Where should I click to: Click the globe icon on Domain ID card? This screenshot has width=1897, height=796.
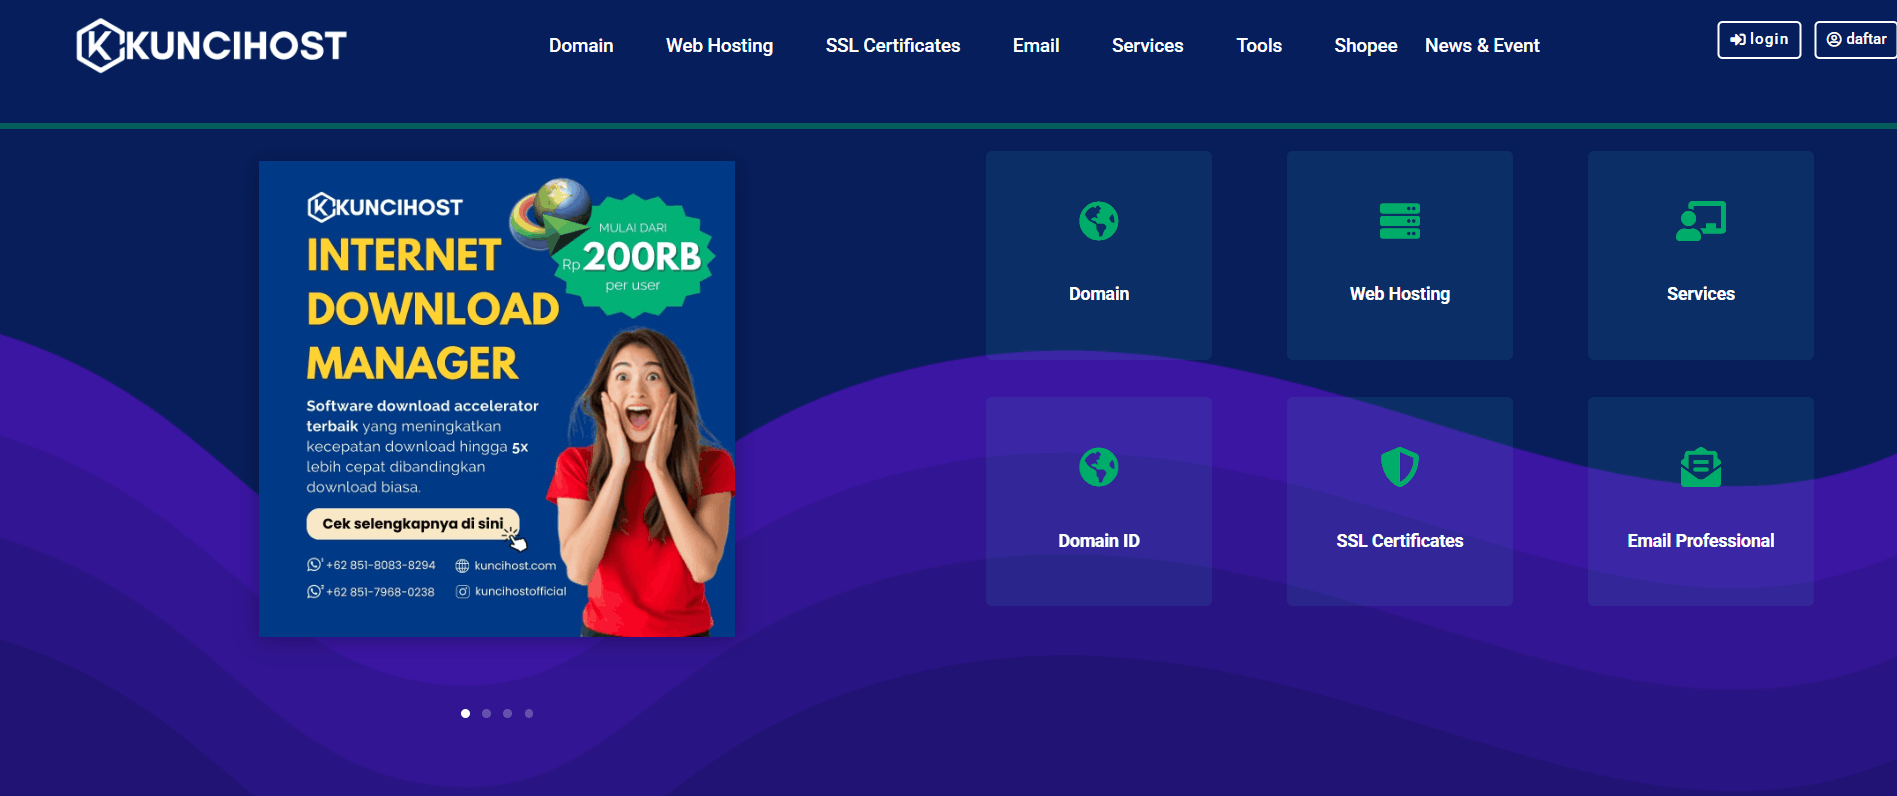(1098, 467)
